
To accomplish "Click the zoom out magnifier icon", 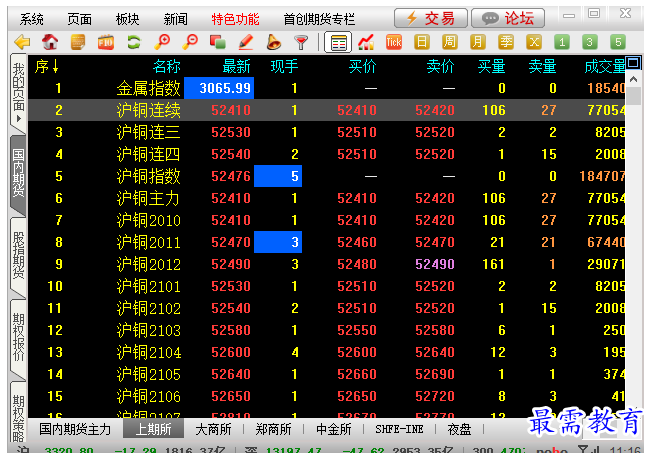I will (x=190, y=42).
